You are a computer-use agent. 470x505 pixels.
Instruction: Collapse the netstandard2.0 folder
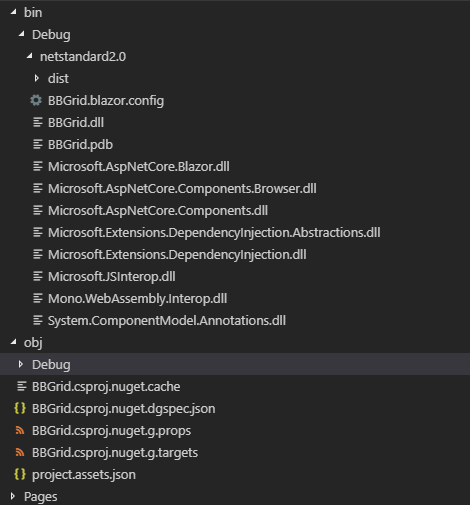pyautogui.click(x=30, y=56)
